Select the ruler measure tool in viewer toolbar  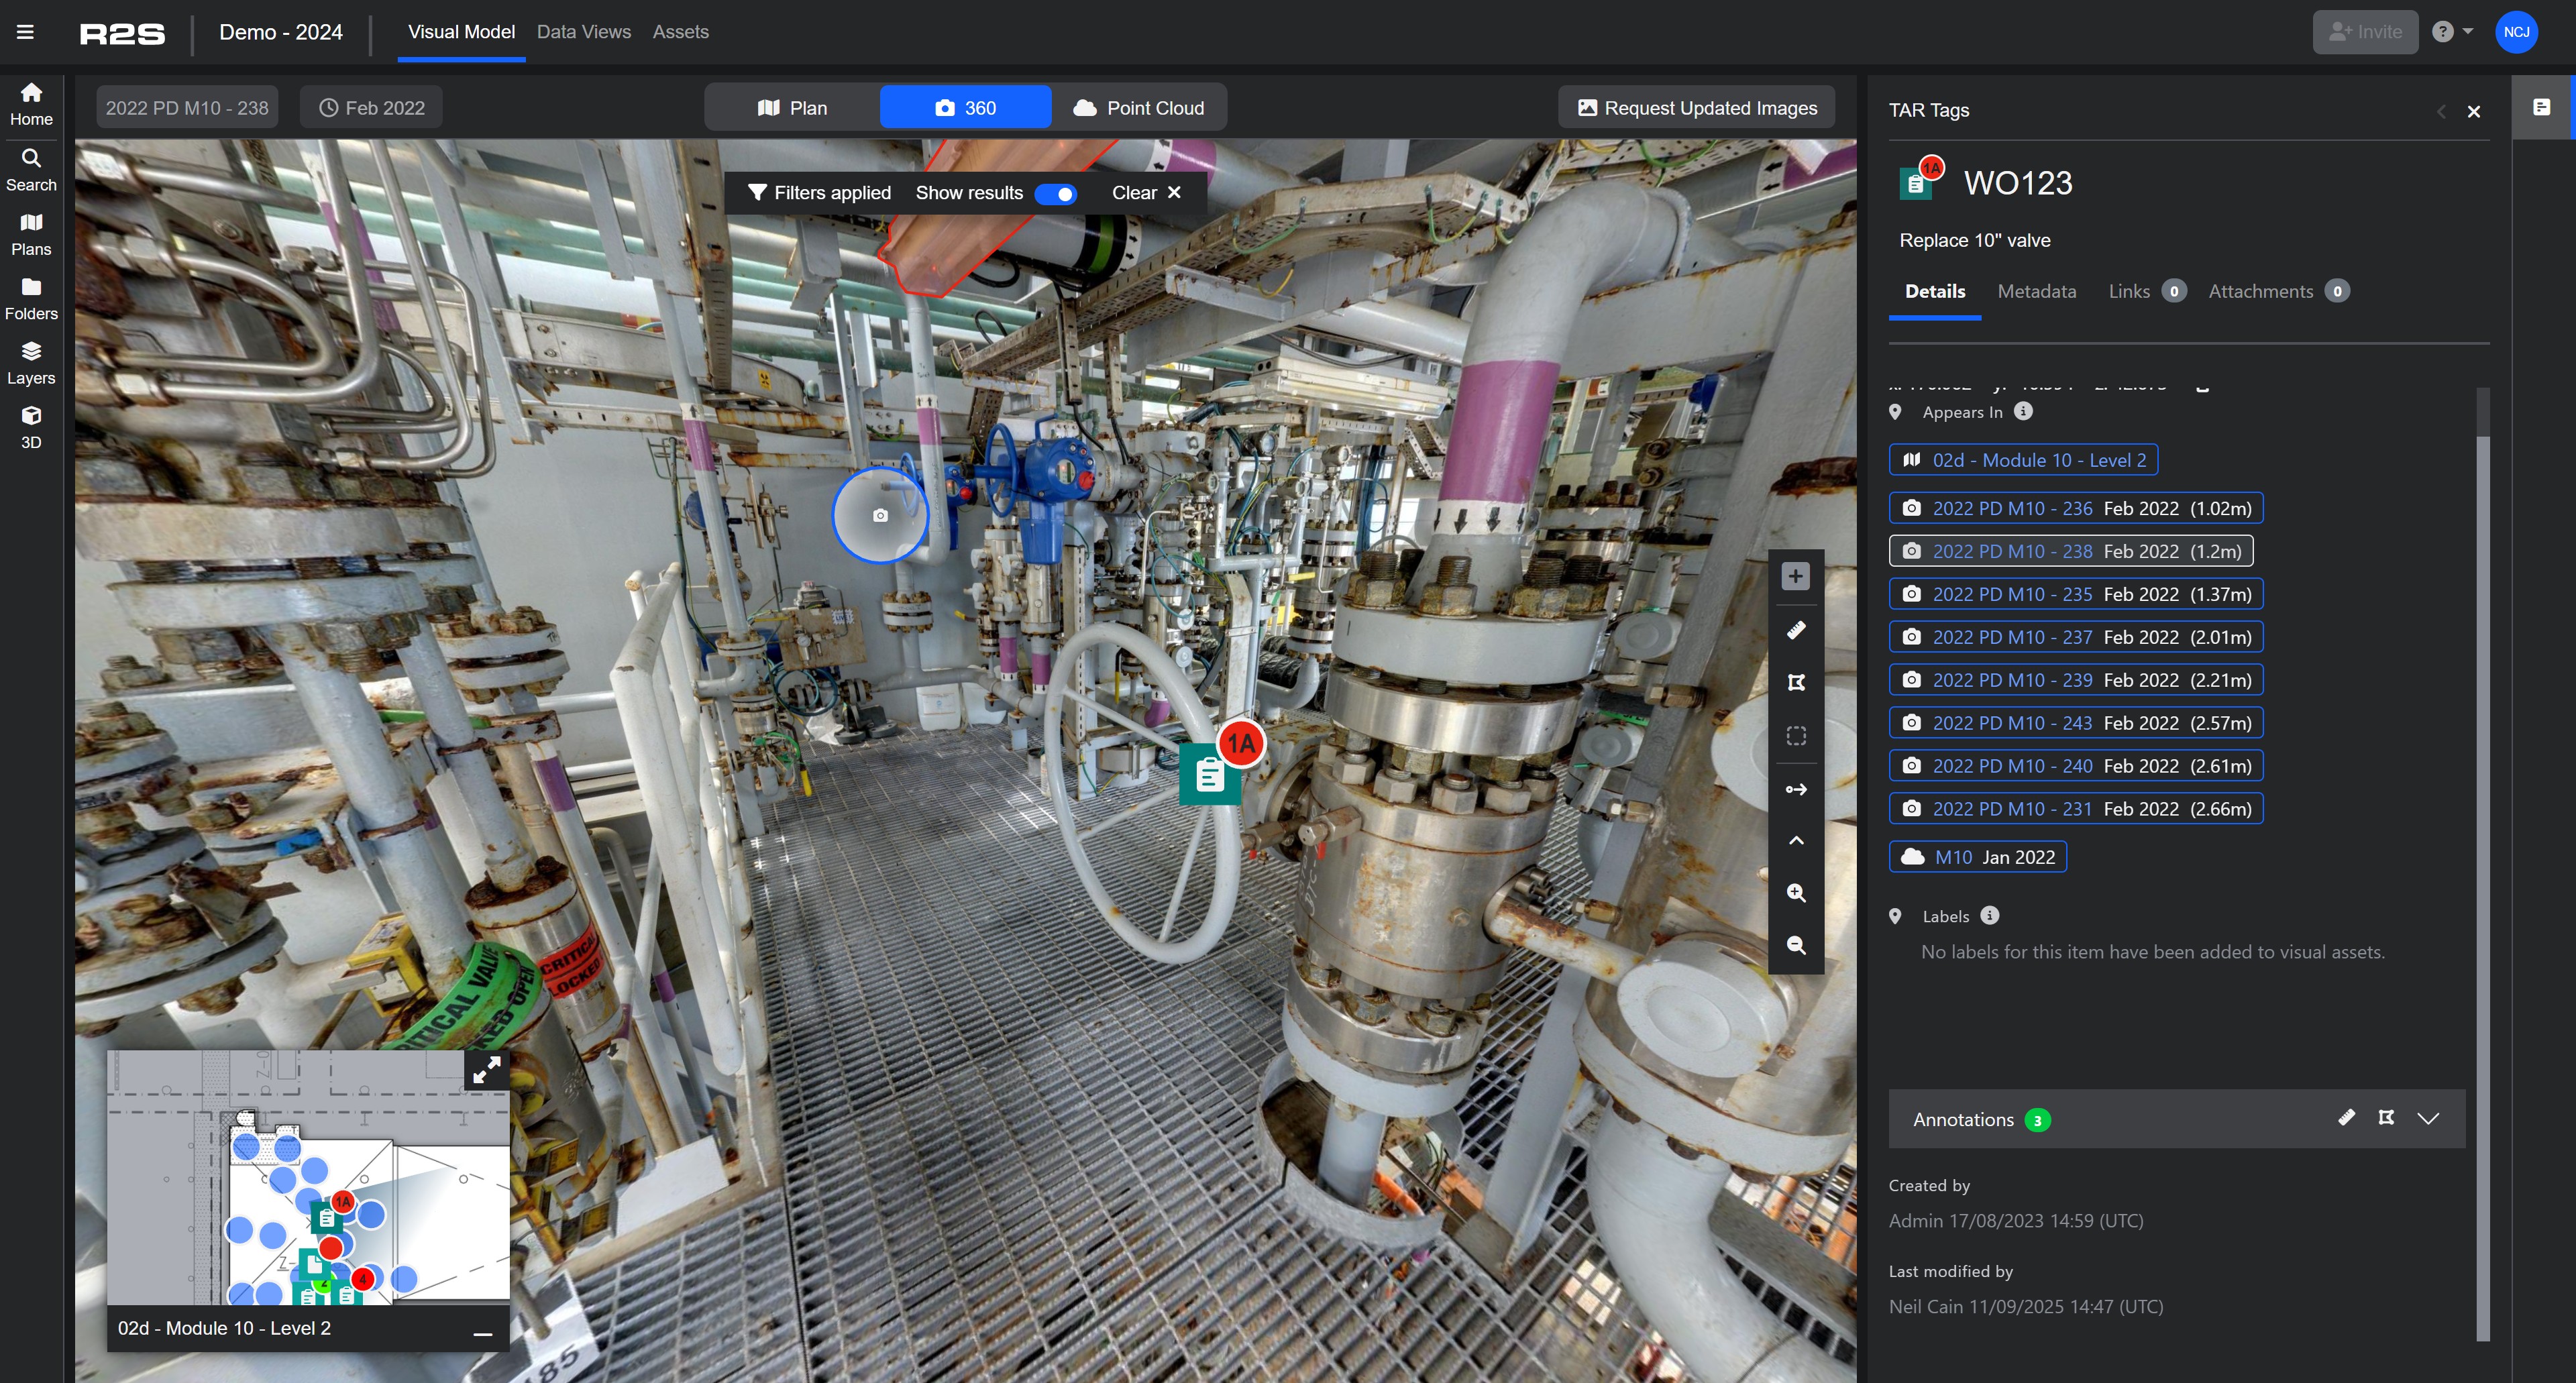tap(1796, 630)
